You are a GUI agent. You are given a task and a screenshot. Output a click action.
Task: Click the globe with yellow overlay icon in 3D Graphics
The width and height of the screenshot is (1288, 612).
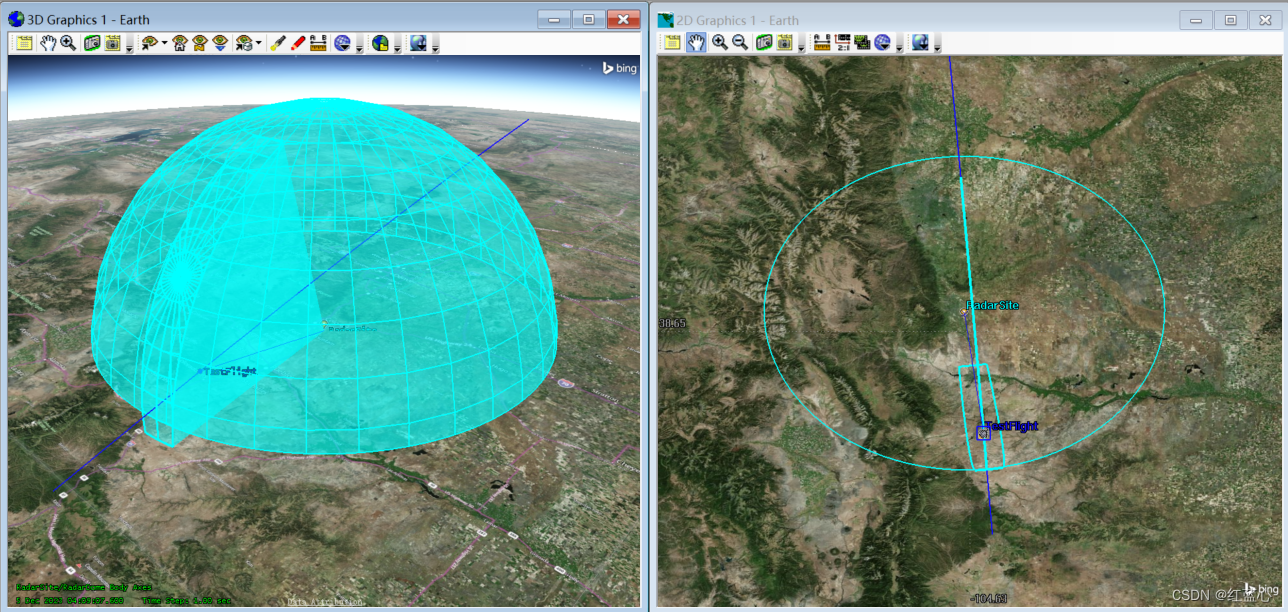coord(380,43)
